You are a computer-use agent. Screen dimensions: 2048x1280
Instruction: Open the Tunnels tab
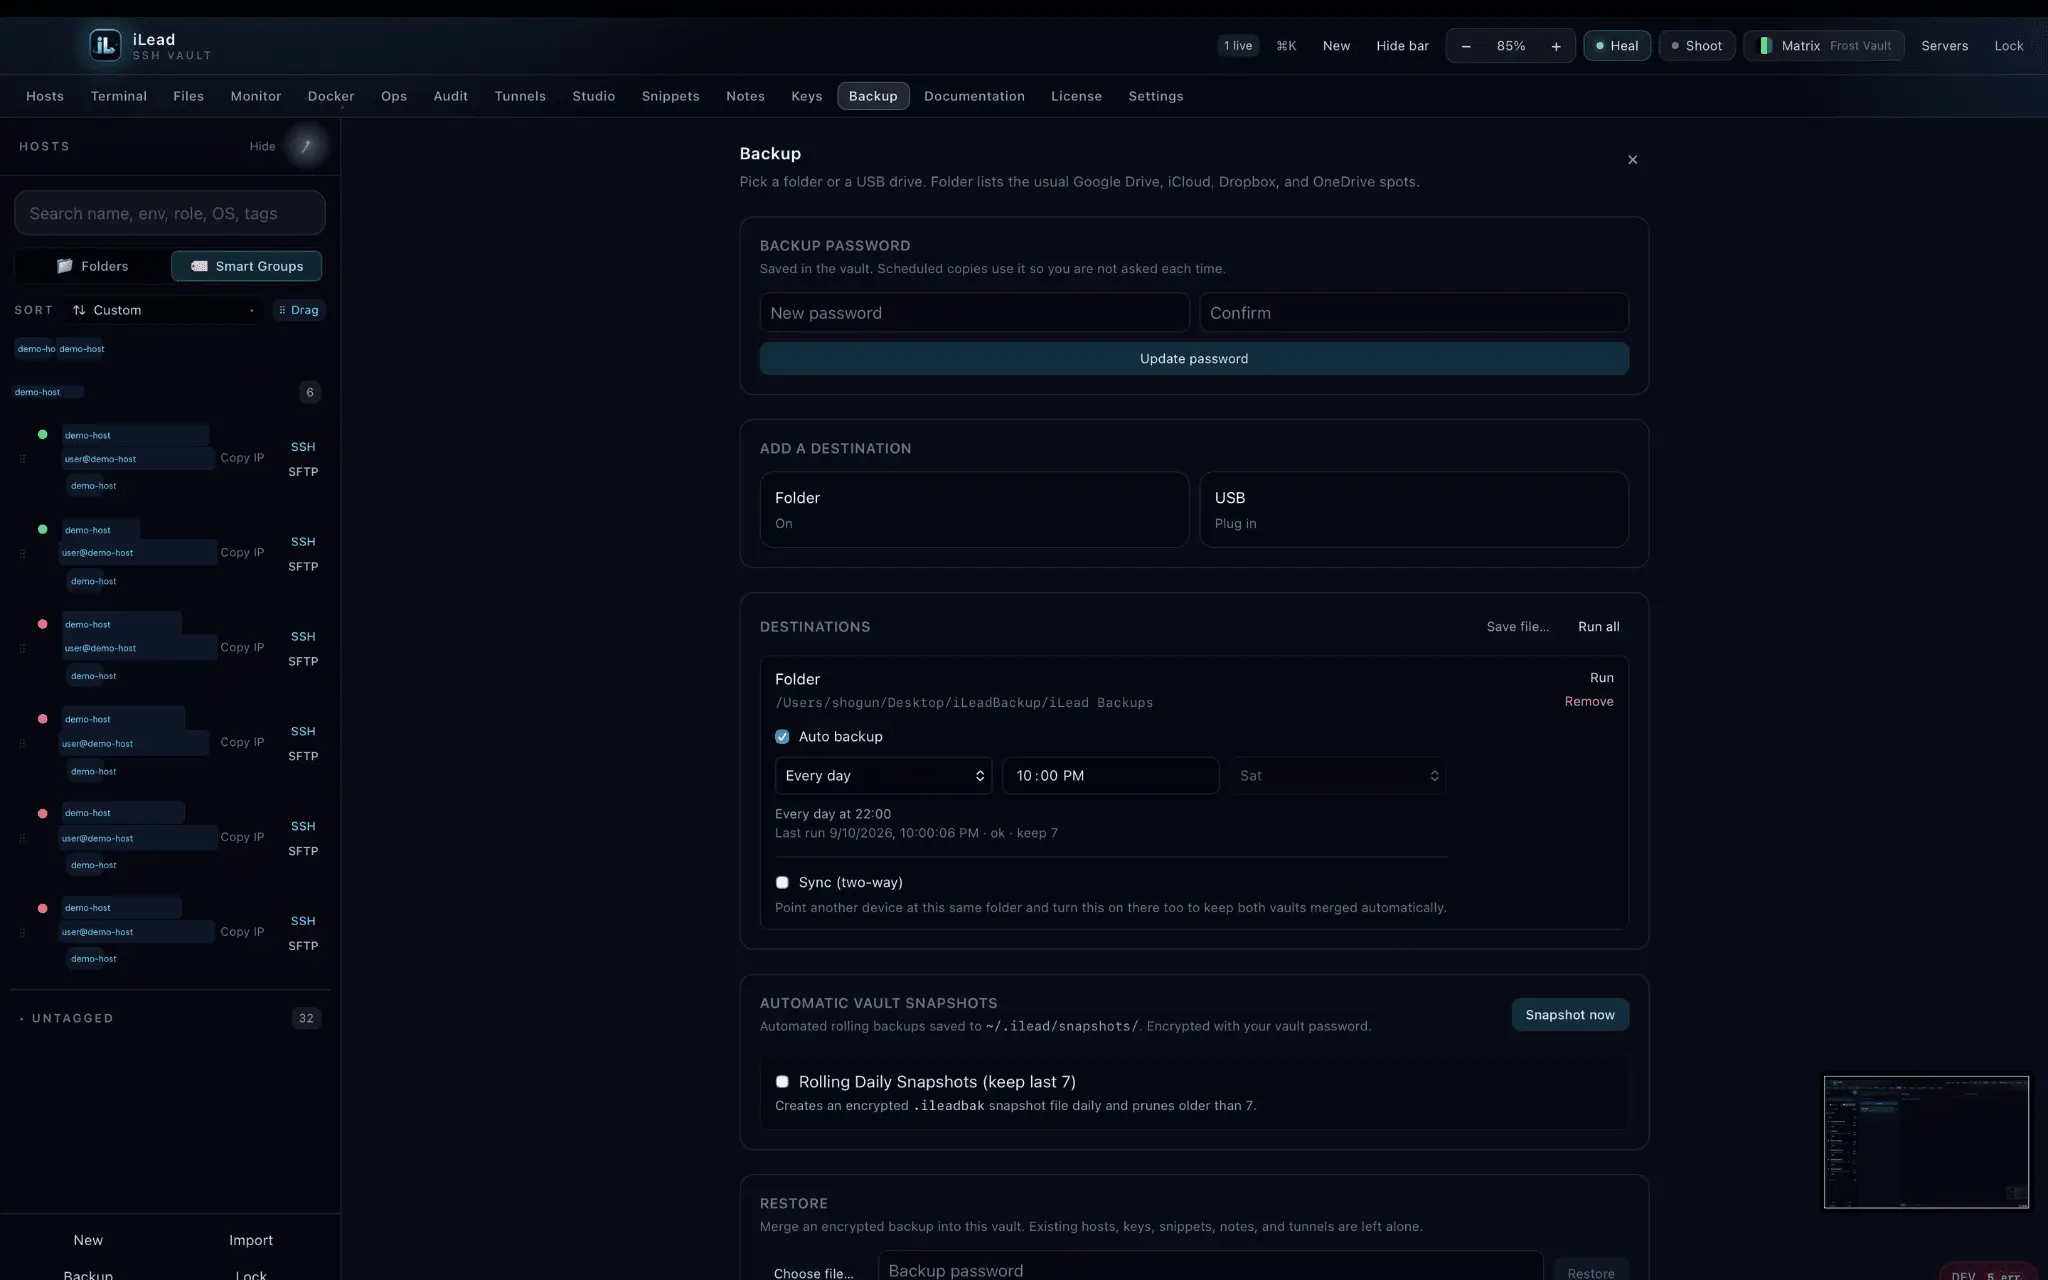click(520, 96)
